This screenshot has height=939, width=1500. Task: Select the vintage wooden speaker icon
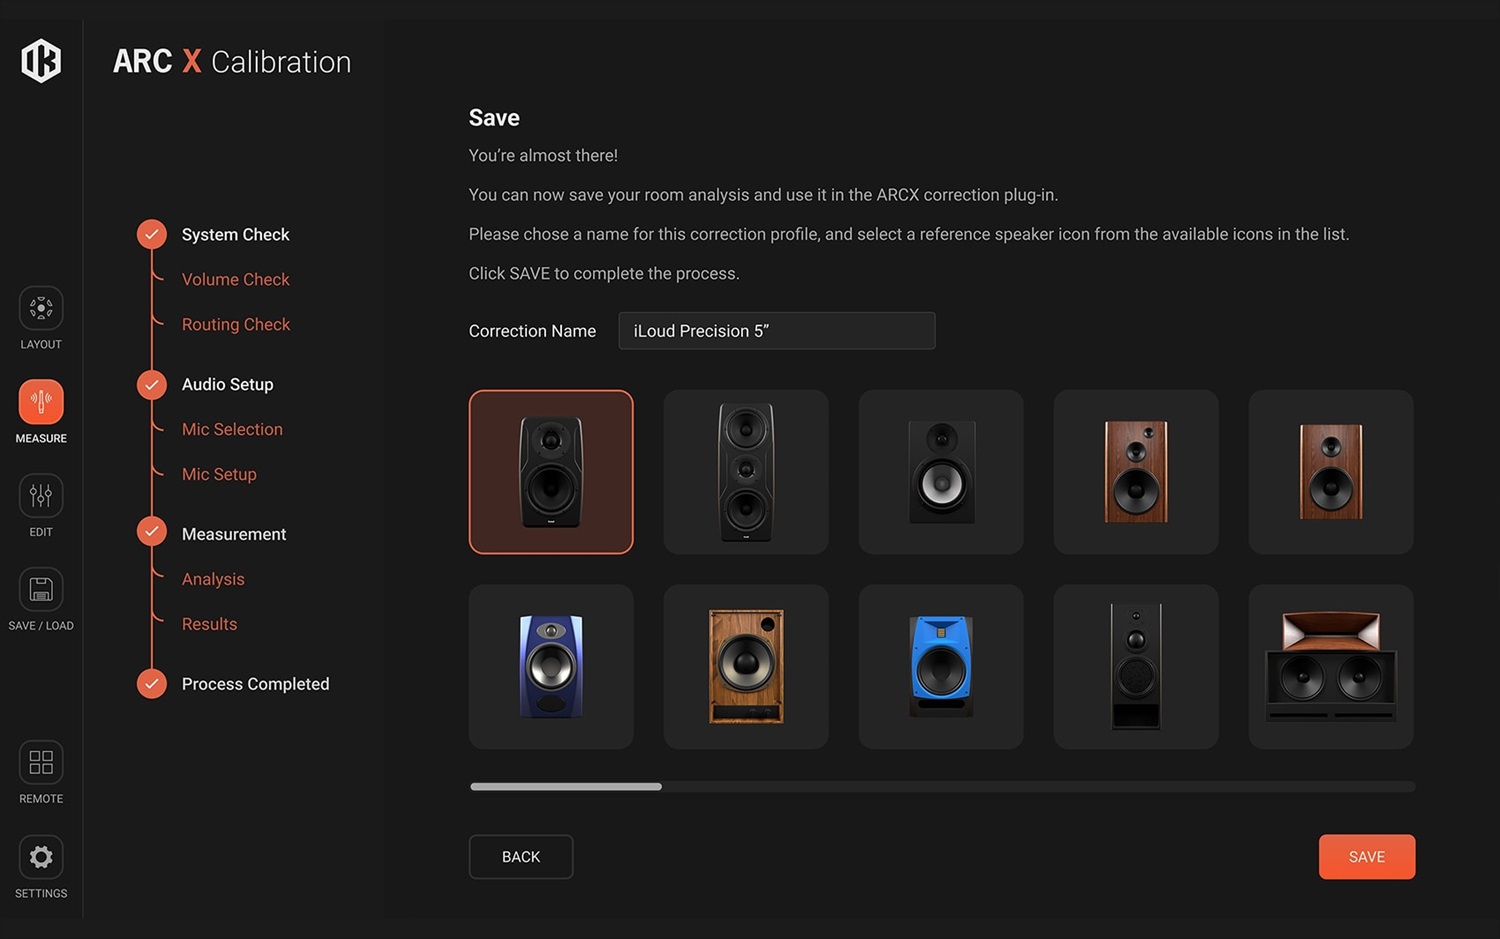pyautogui.click(x=745, y=665)
